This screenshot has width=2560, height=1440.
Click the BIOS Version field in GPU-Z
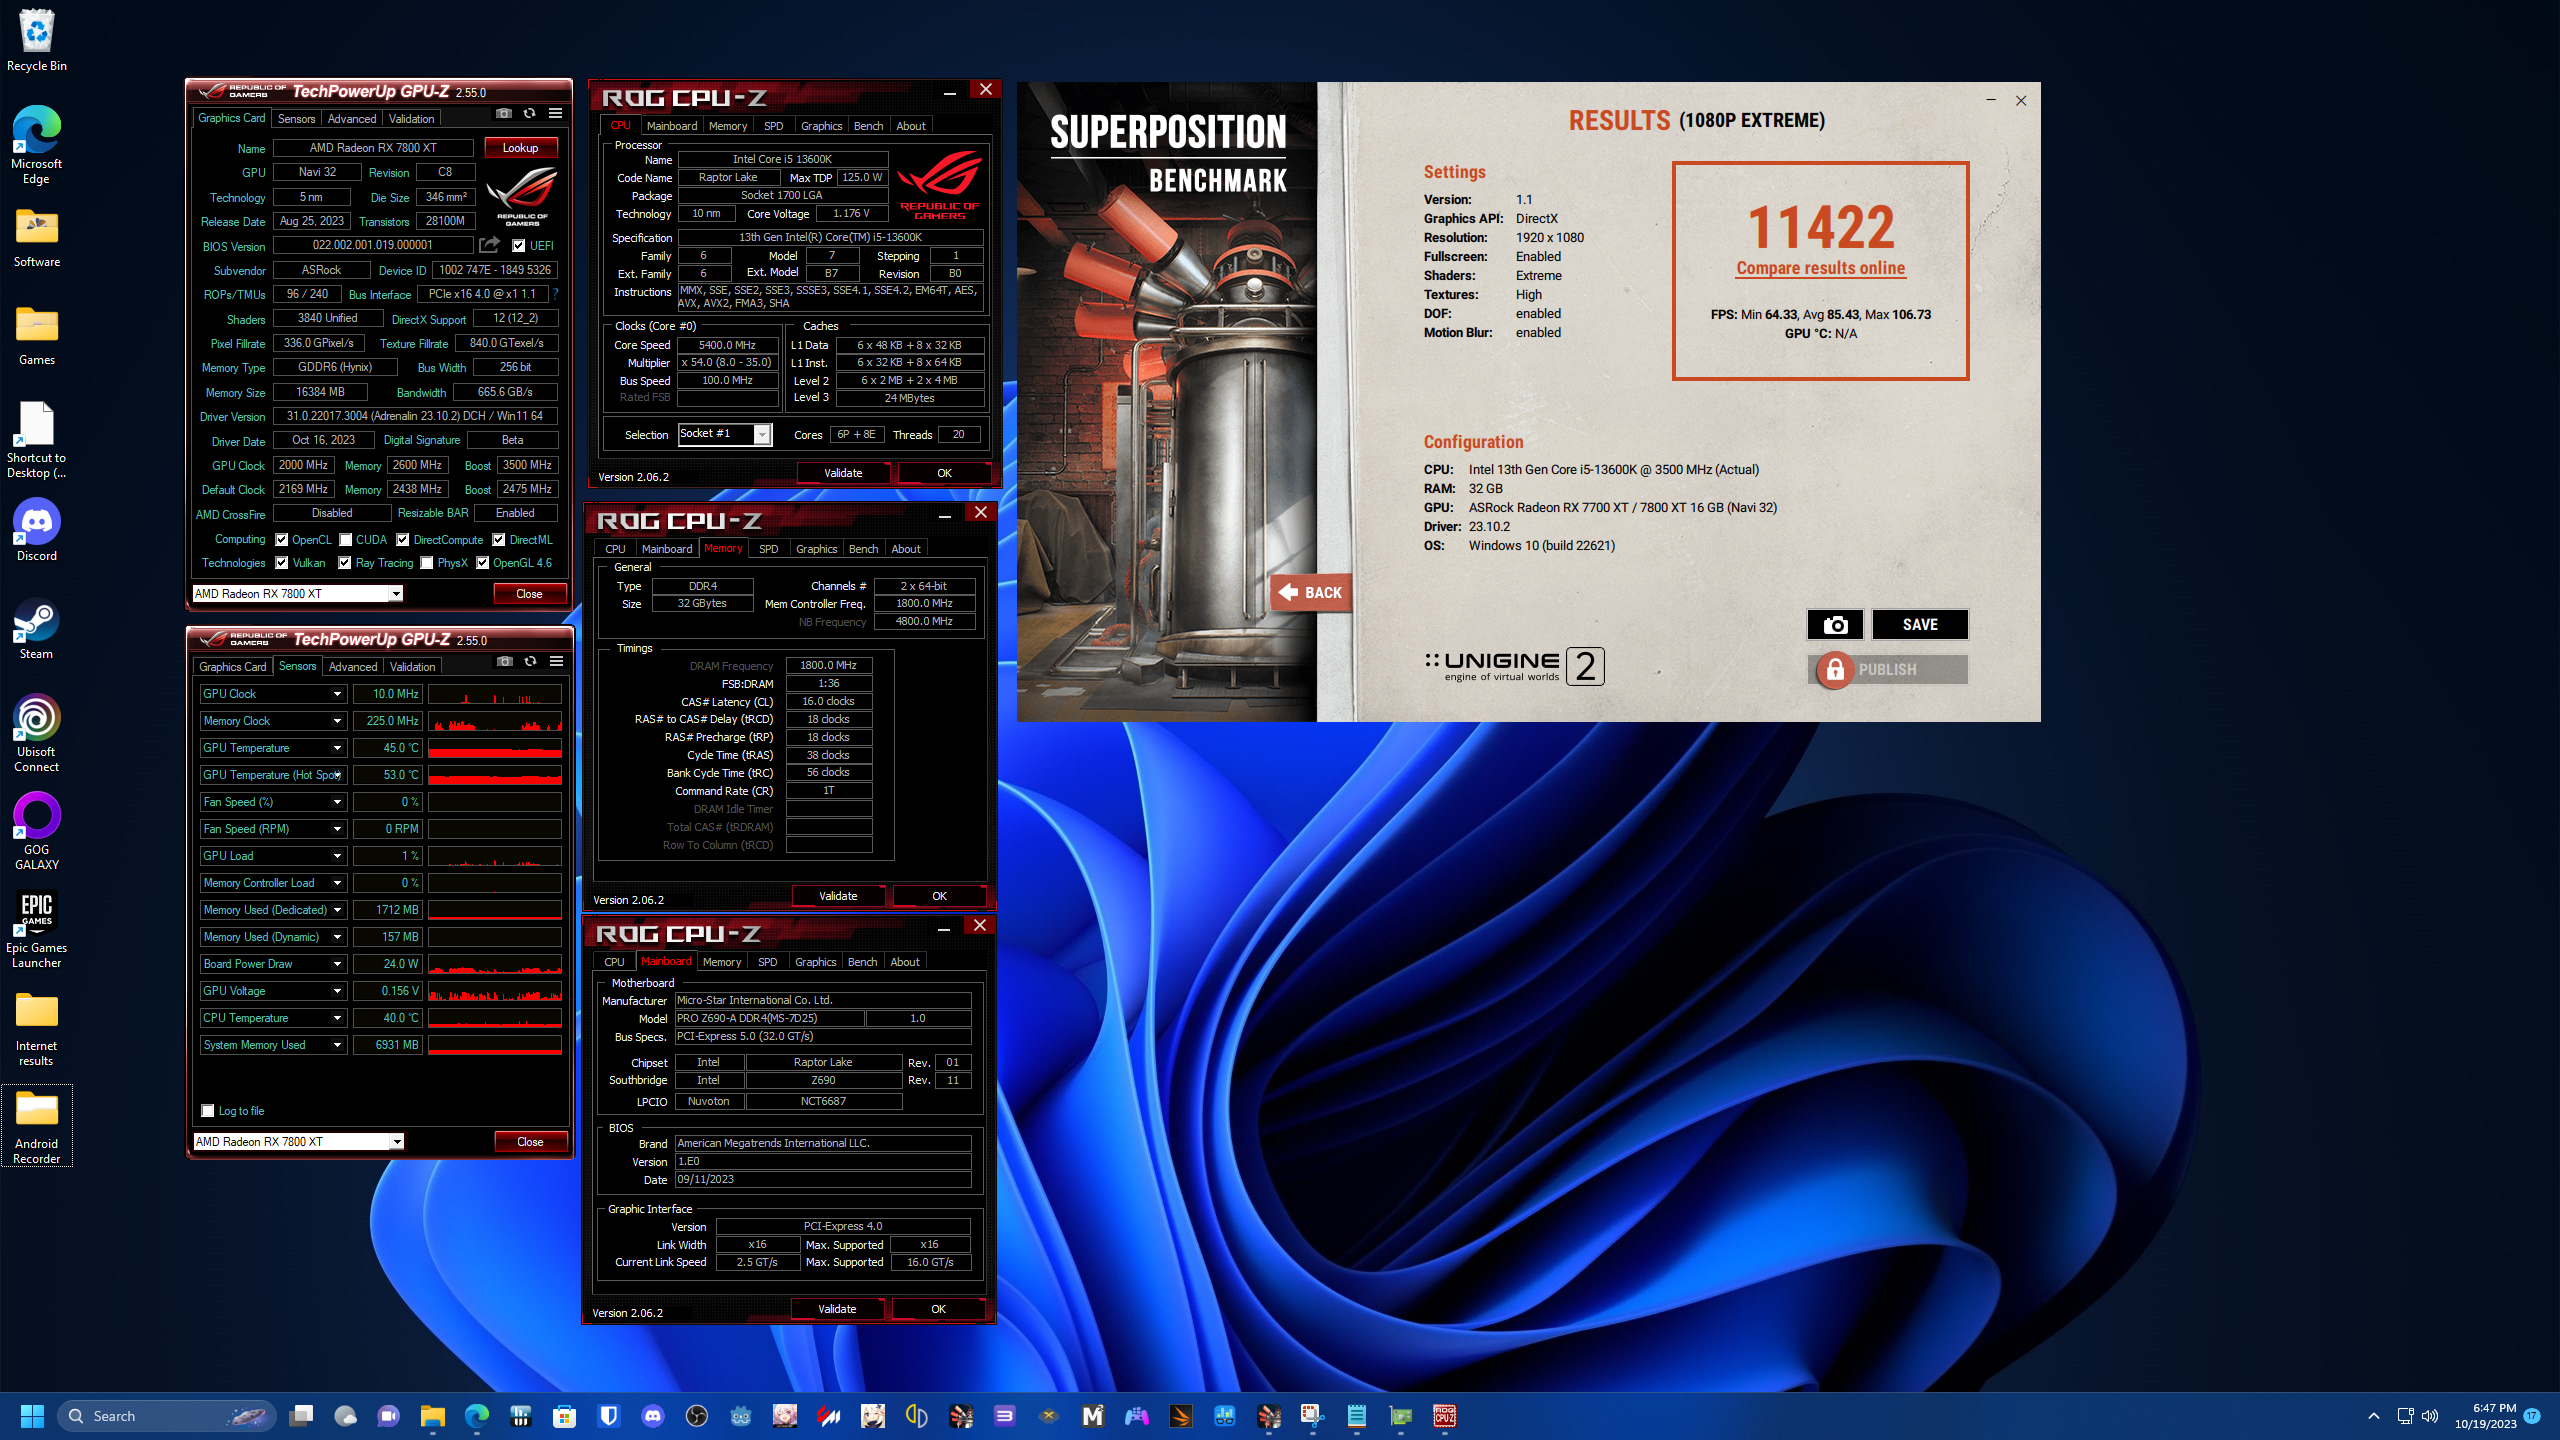[373, 245]
